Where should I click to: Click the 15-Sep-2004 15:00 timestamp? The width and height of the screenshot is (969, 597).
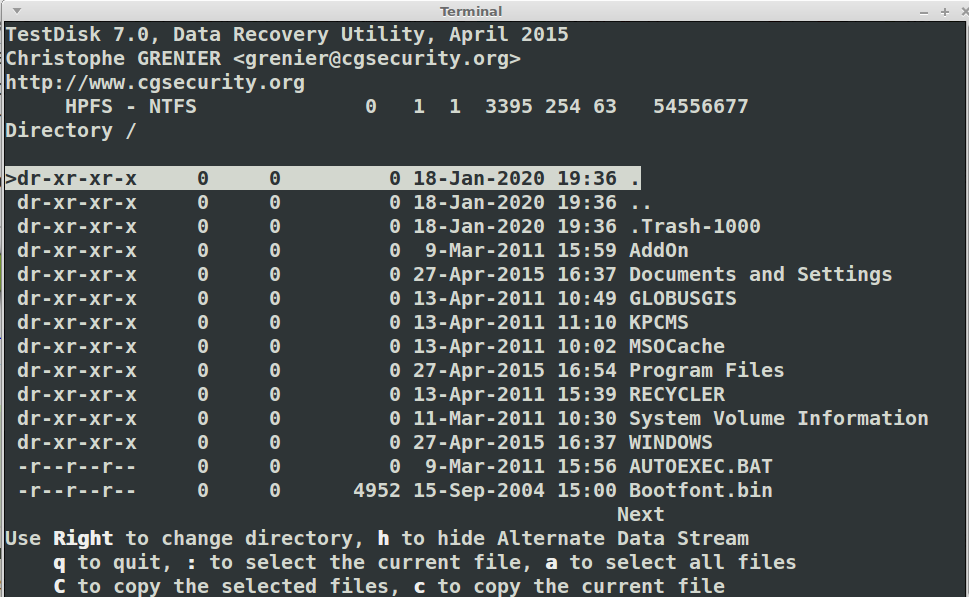click(x=515, y=491)
